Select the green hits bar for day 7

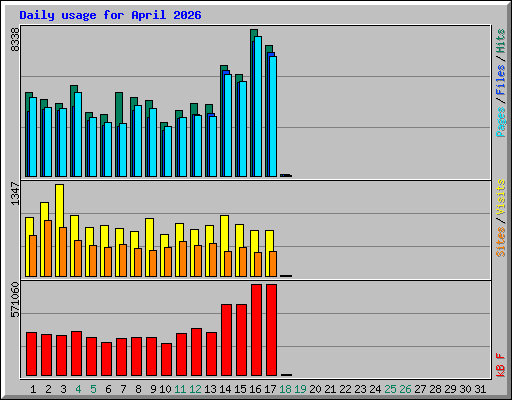119,134
